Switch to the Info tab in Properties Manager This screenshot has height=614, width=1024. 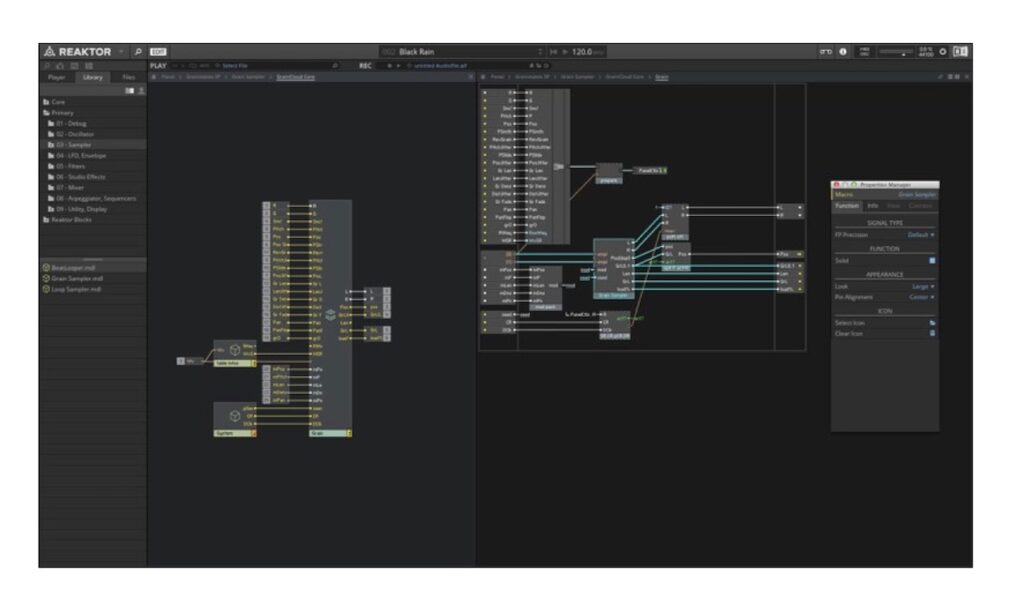click(x=872, y=206)
